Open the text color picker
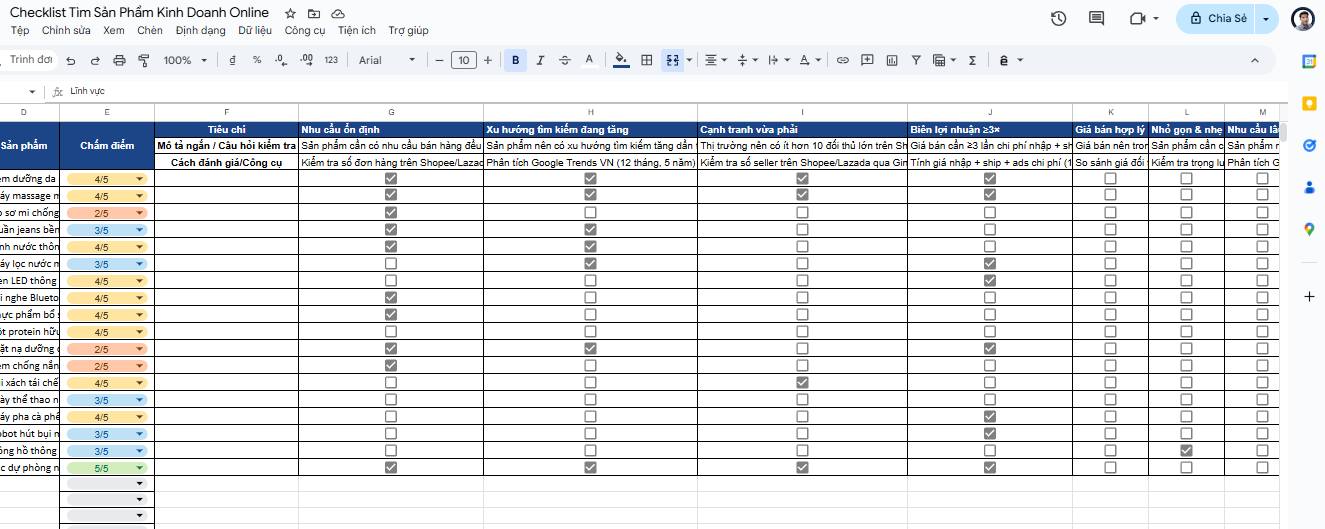 point(590,60)
